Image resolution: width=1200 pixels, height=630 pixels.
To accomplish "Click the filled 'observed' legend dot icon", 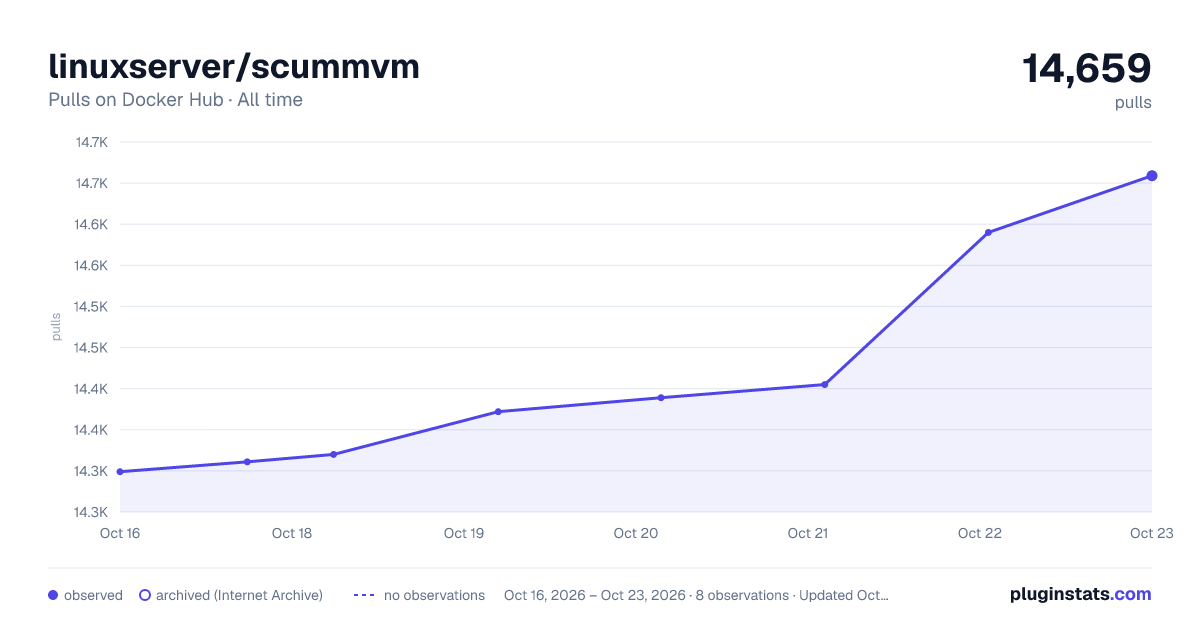I will point(54,595).
